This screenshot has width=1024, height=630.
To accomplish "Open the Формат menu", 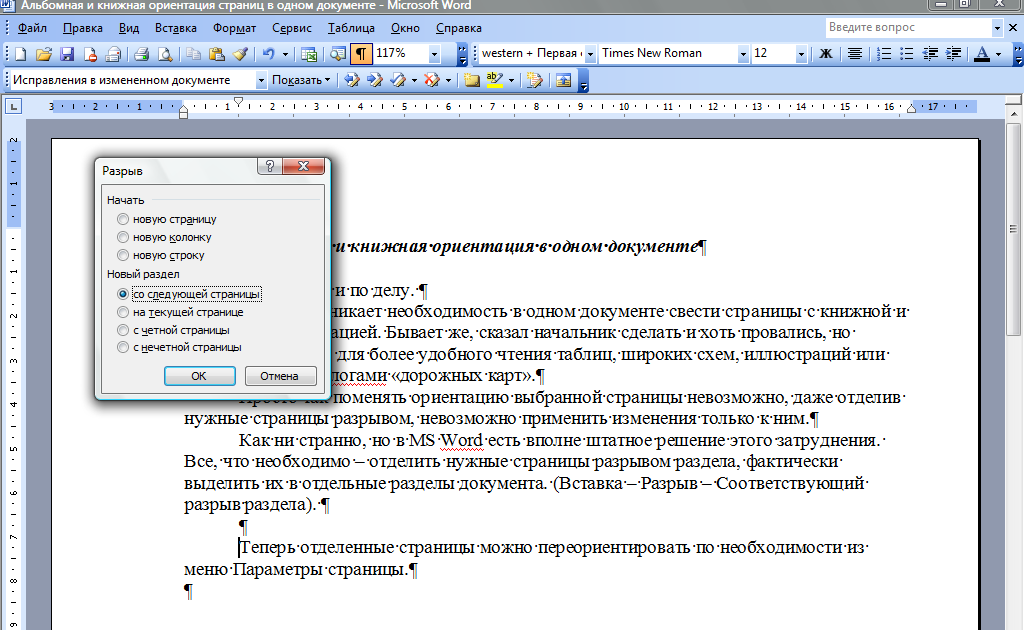I will point(234,28).
